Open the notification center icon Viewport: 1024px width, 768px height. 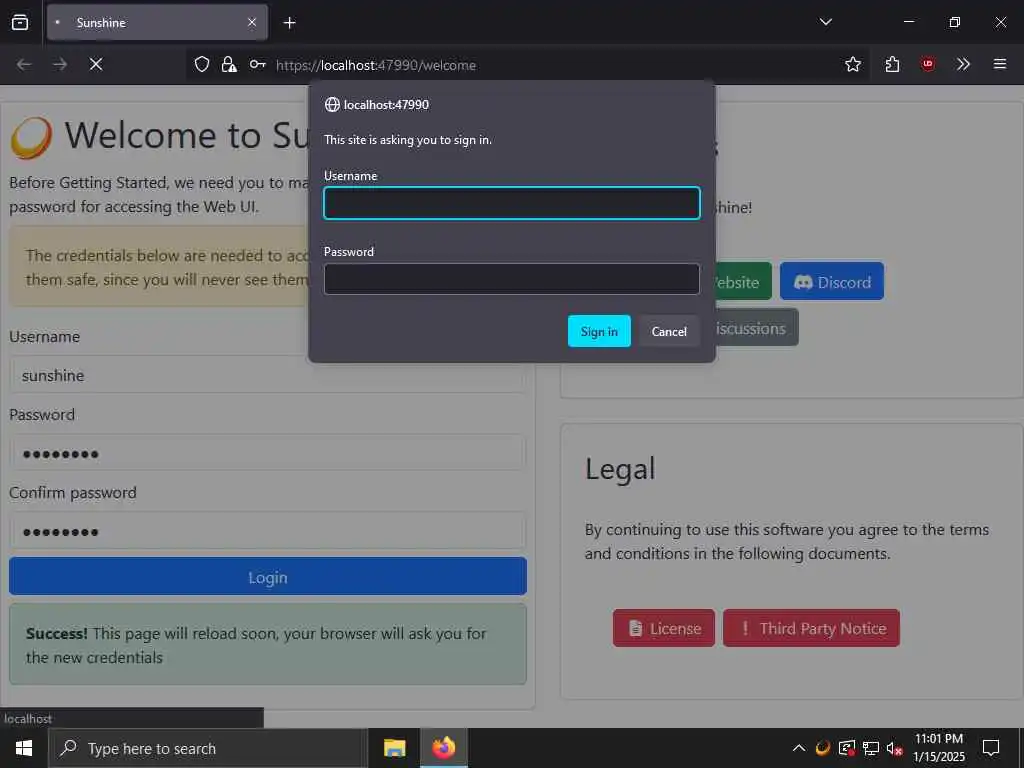tap(991, 748)
